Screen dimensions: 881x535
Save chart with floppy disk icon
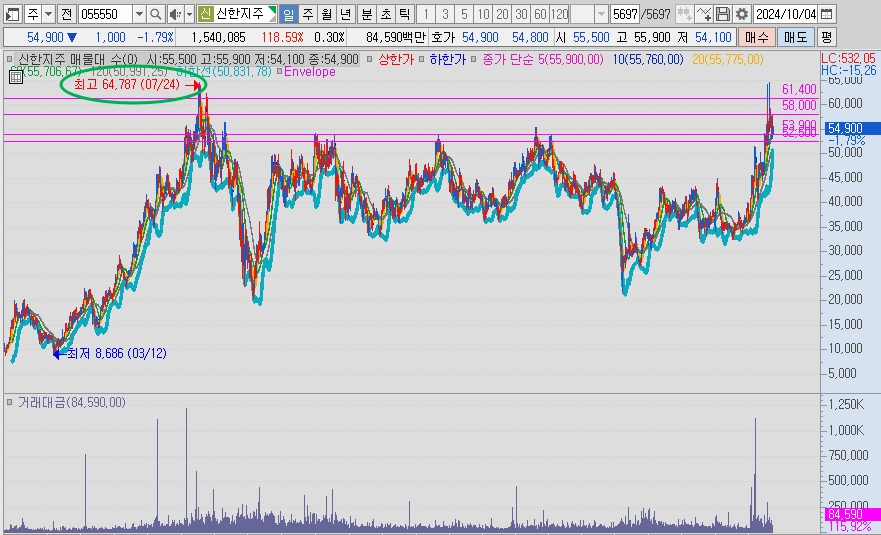723,14
